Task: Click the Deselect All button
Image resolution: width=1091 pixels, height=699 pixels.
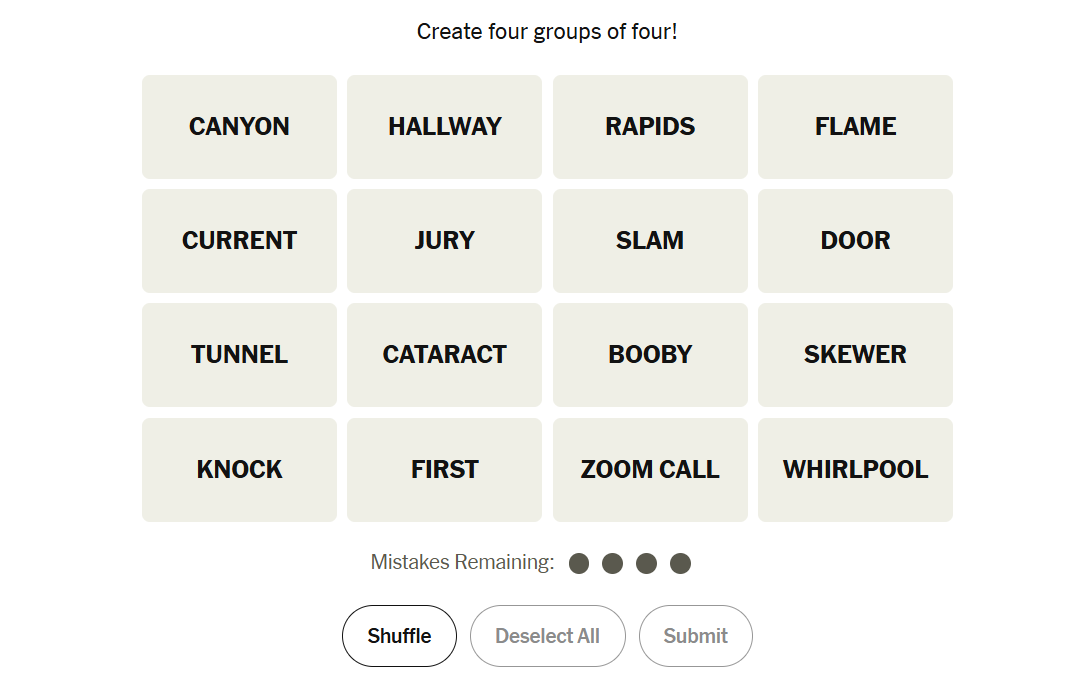Action: coord(547,636)
